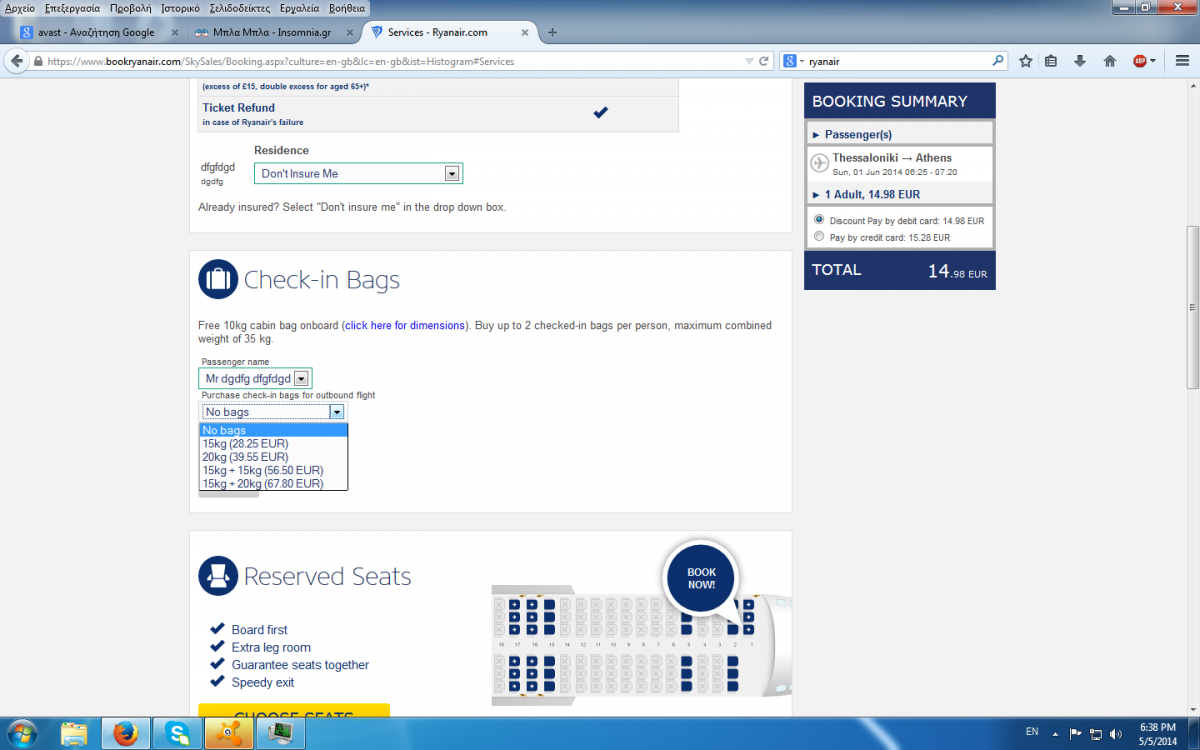
Task: Open the Επεξεργασία menu
Action: click(72, 7)
